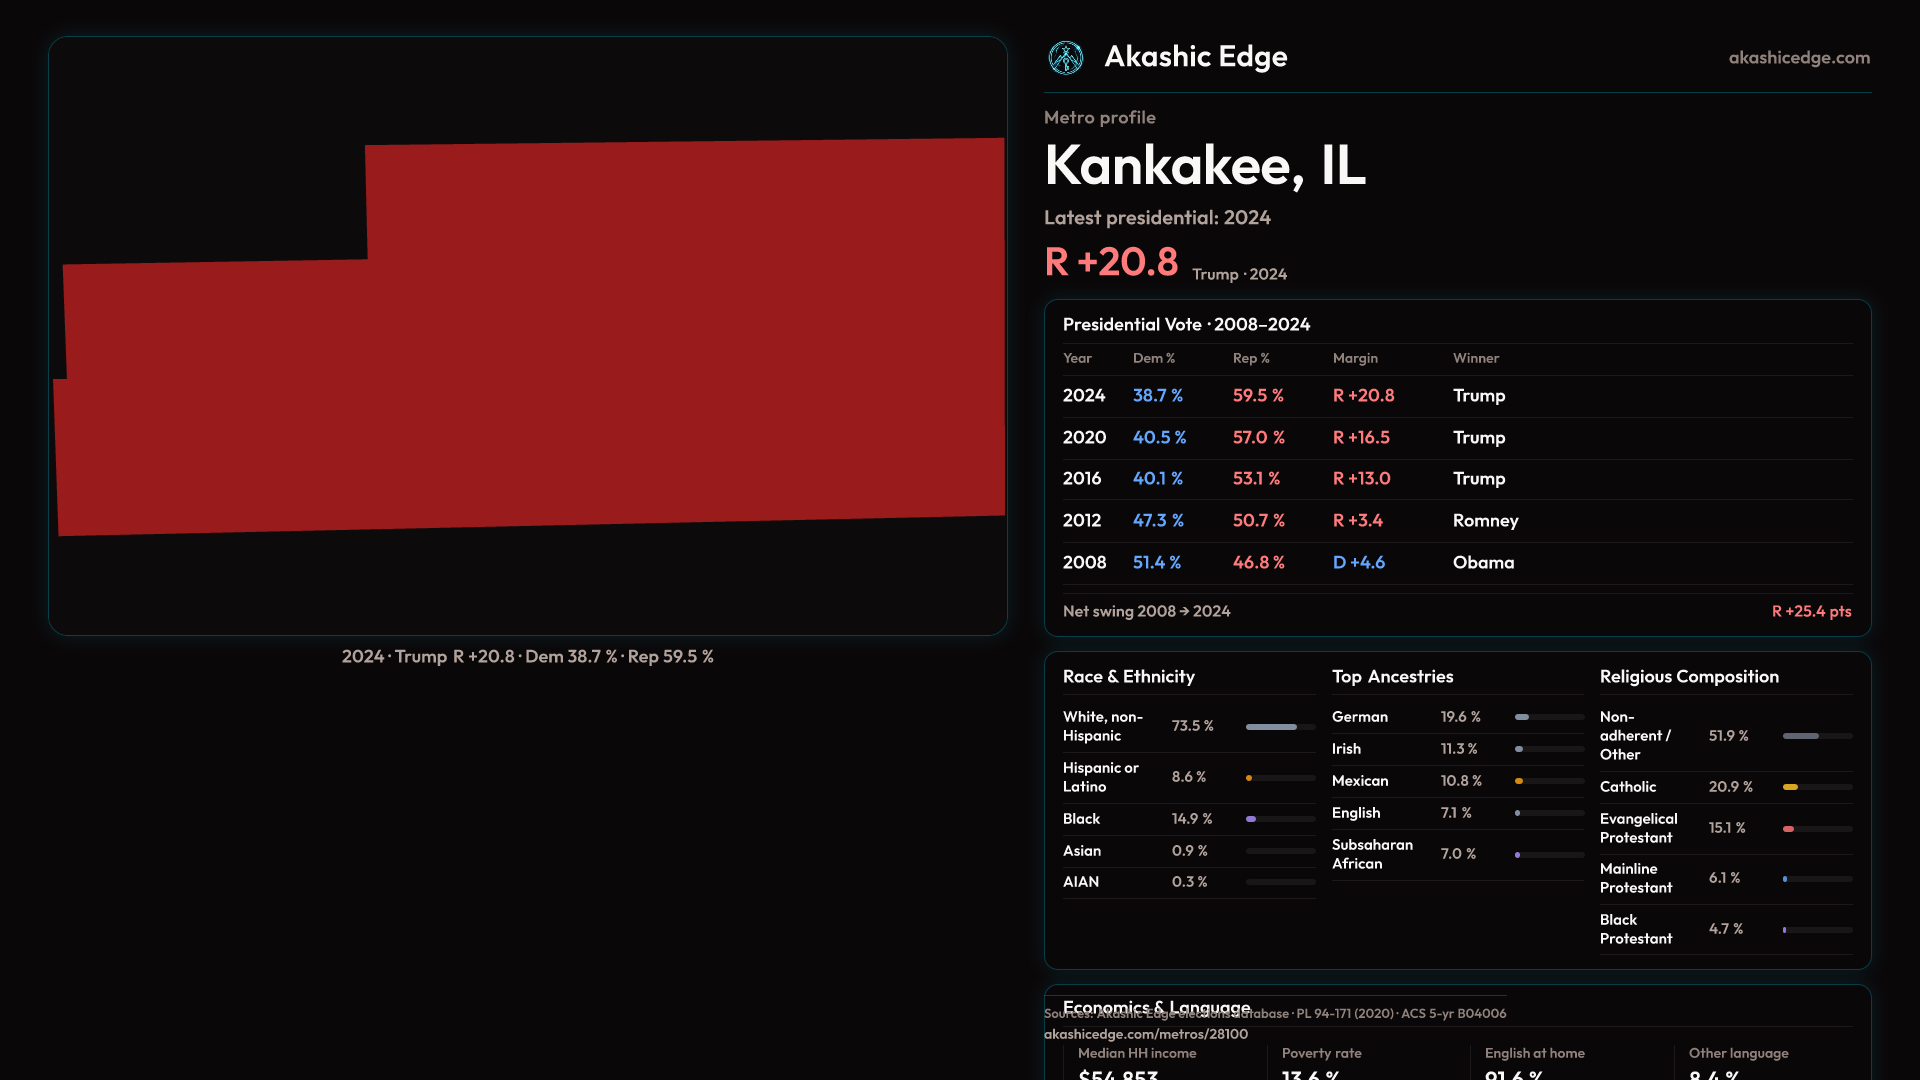Click the map caption below the map

click(x=527, y=657)
